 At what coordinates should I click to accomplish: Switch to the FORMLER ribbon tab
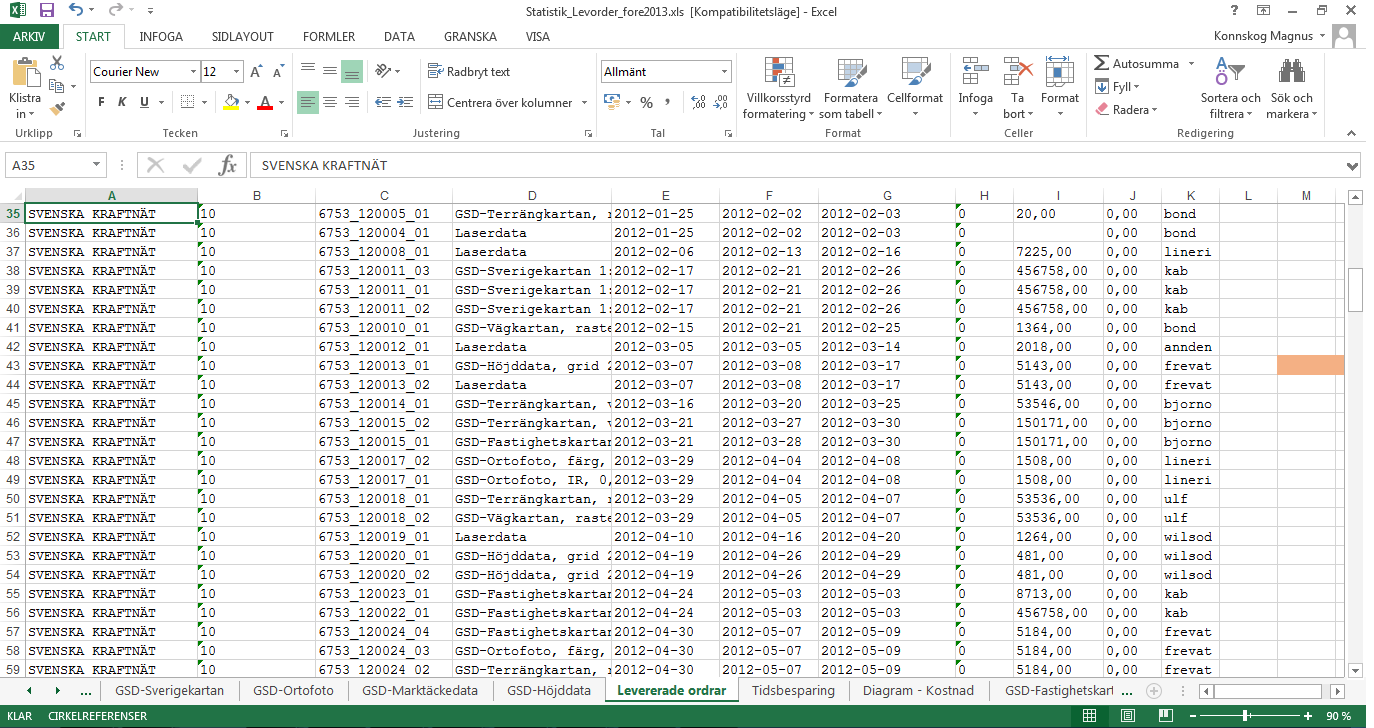329,37
